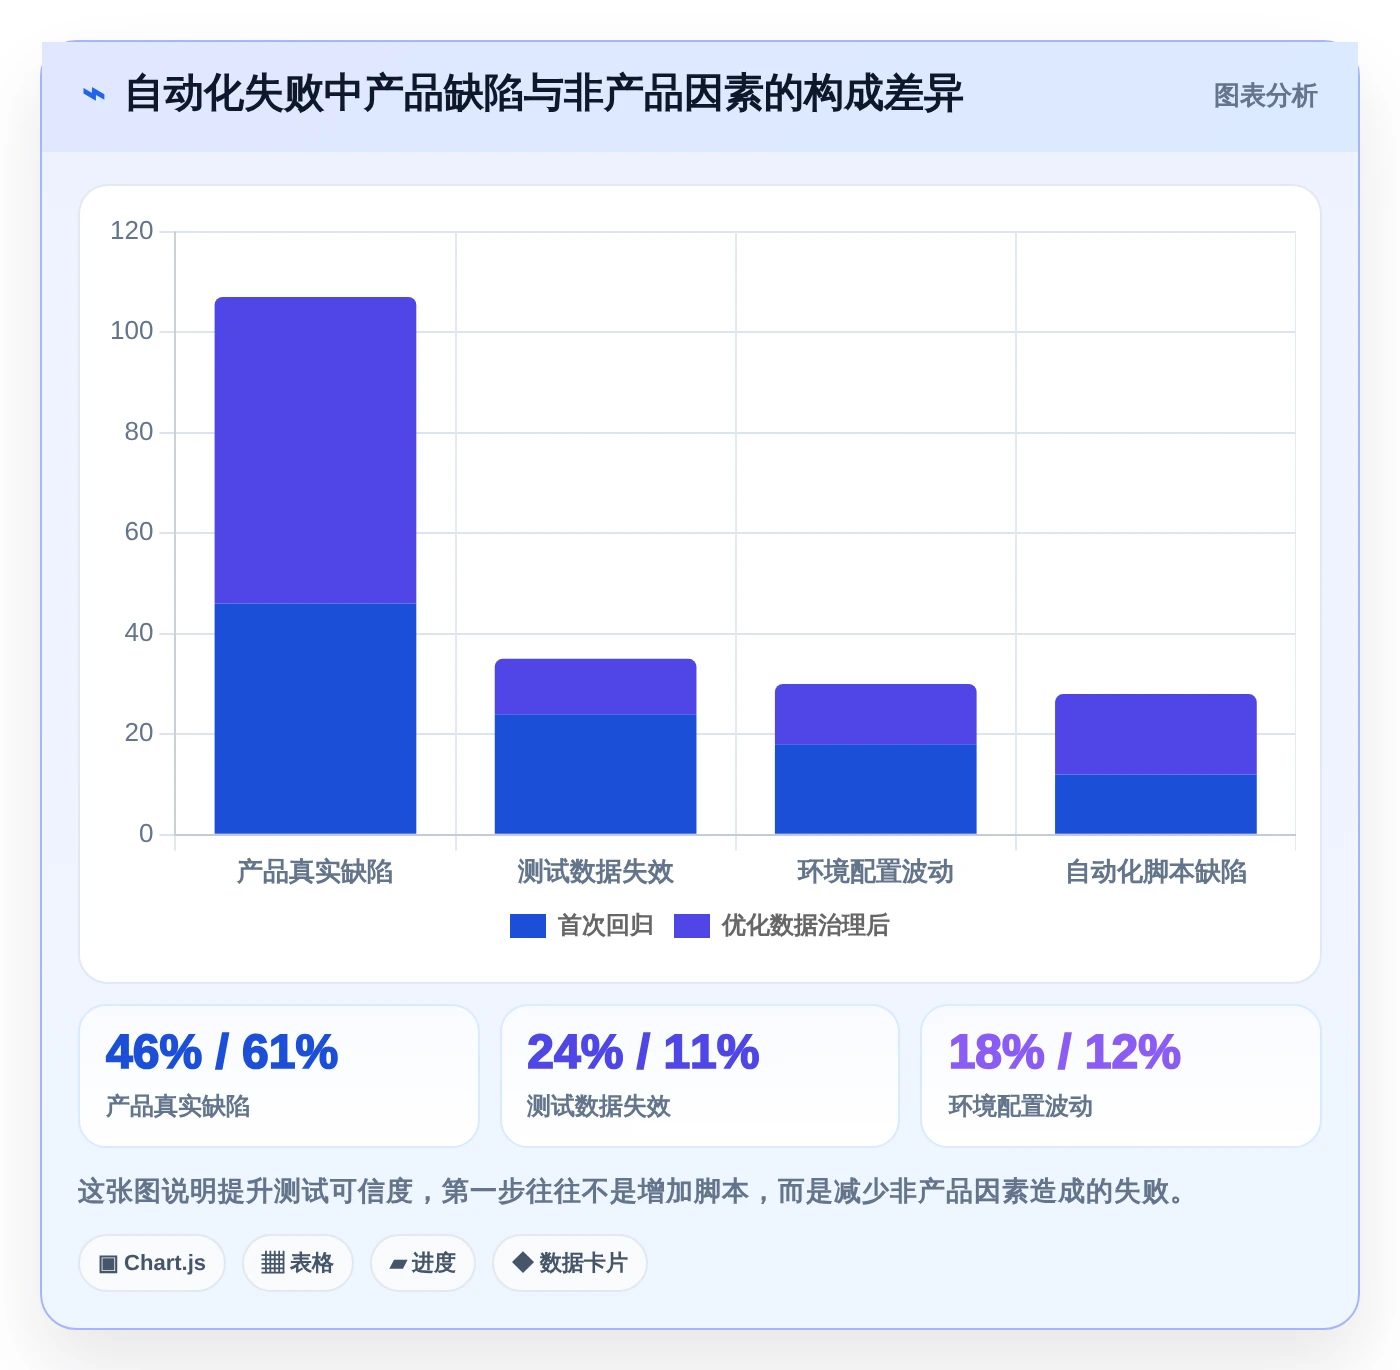Viewport: 1400px width, 1370px height.
Task: Click the blue segment of 测试数据失效 bar
Action: pyautogui.click(x=595, y=774)
